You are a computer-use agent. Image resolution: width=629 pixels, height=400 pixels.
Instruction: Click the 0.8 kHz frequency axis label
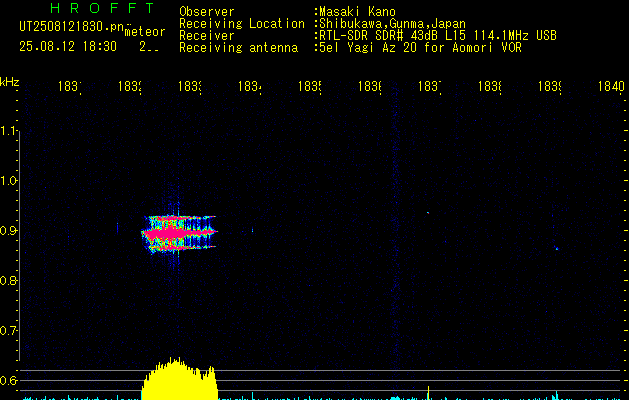tap(10, 280)
